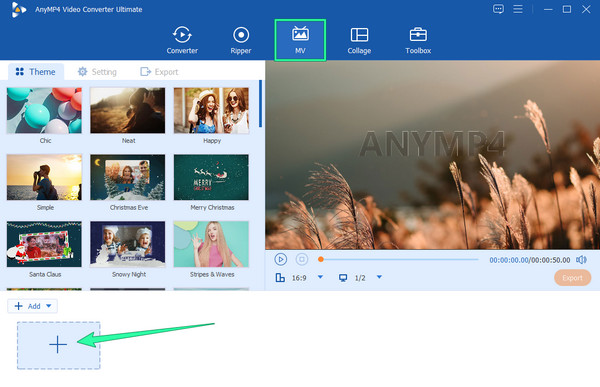Click the screen display icon
The width and height of the screenshot is (600, 387).
tap(343, 278)
